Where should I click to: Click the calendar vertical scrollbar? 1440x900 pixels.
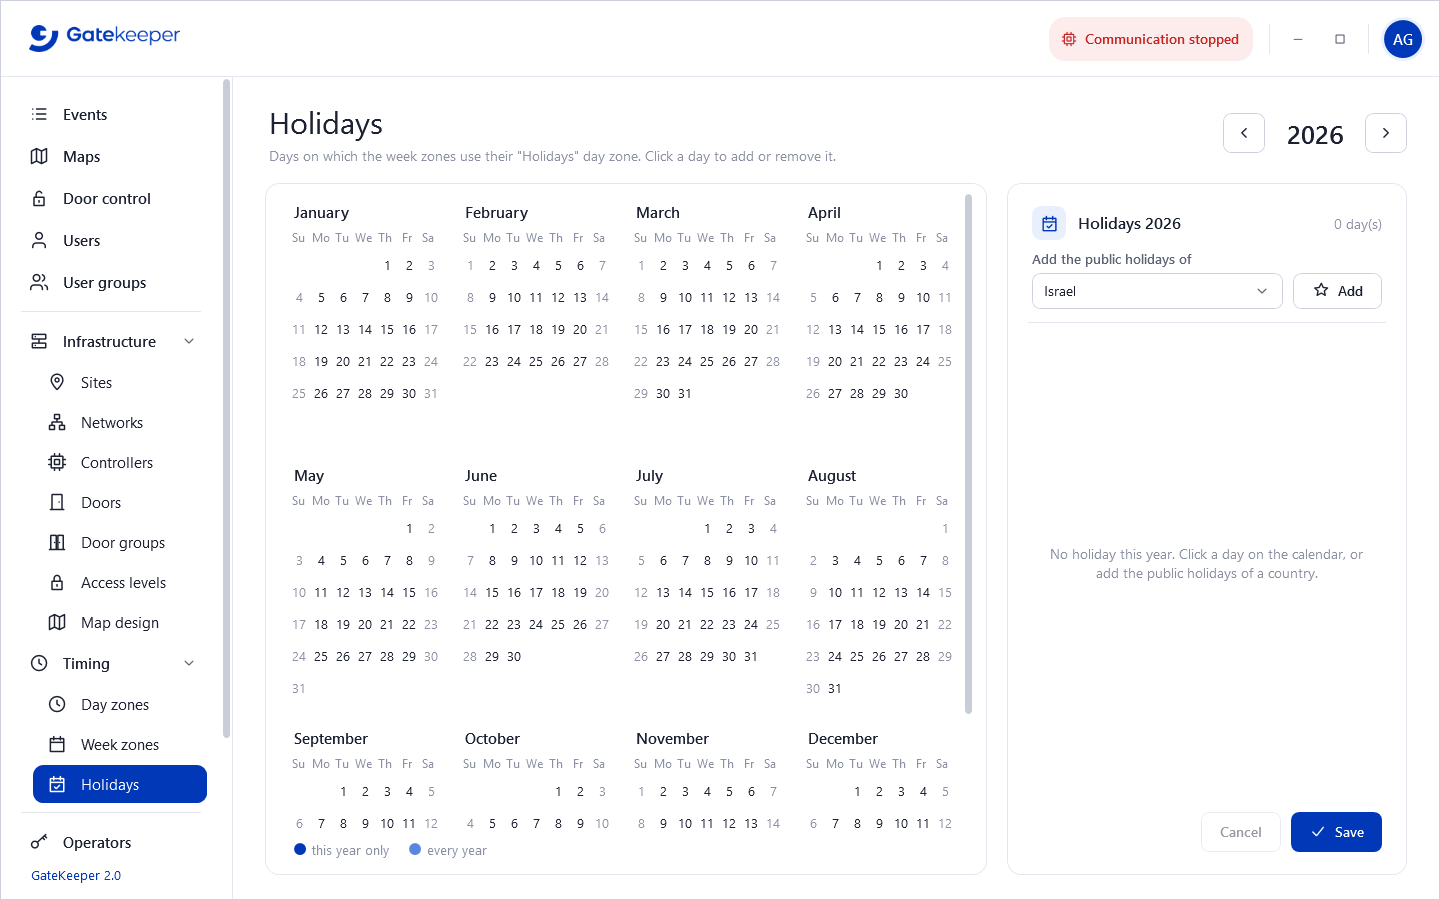coord(968,454)
